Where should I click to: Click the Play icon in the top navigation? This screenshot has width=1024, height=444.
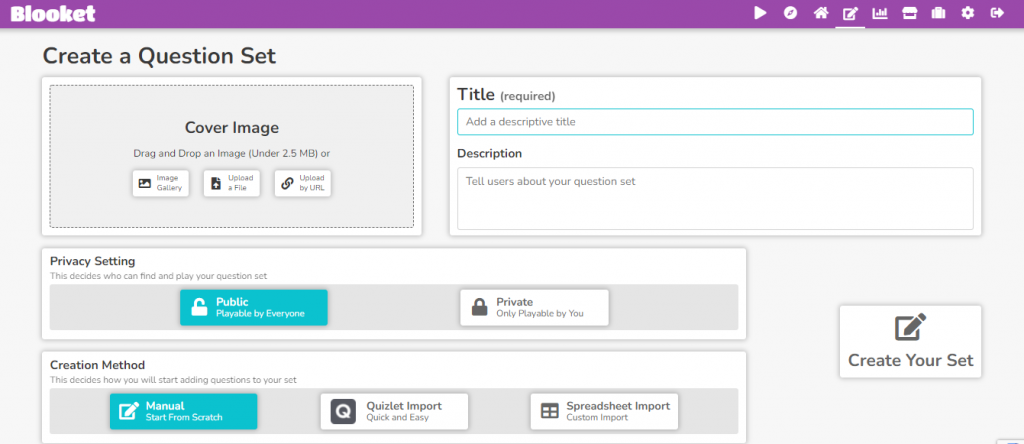point(760,13)
